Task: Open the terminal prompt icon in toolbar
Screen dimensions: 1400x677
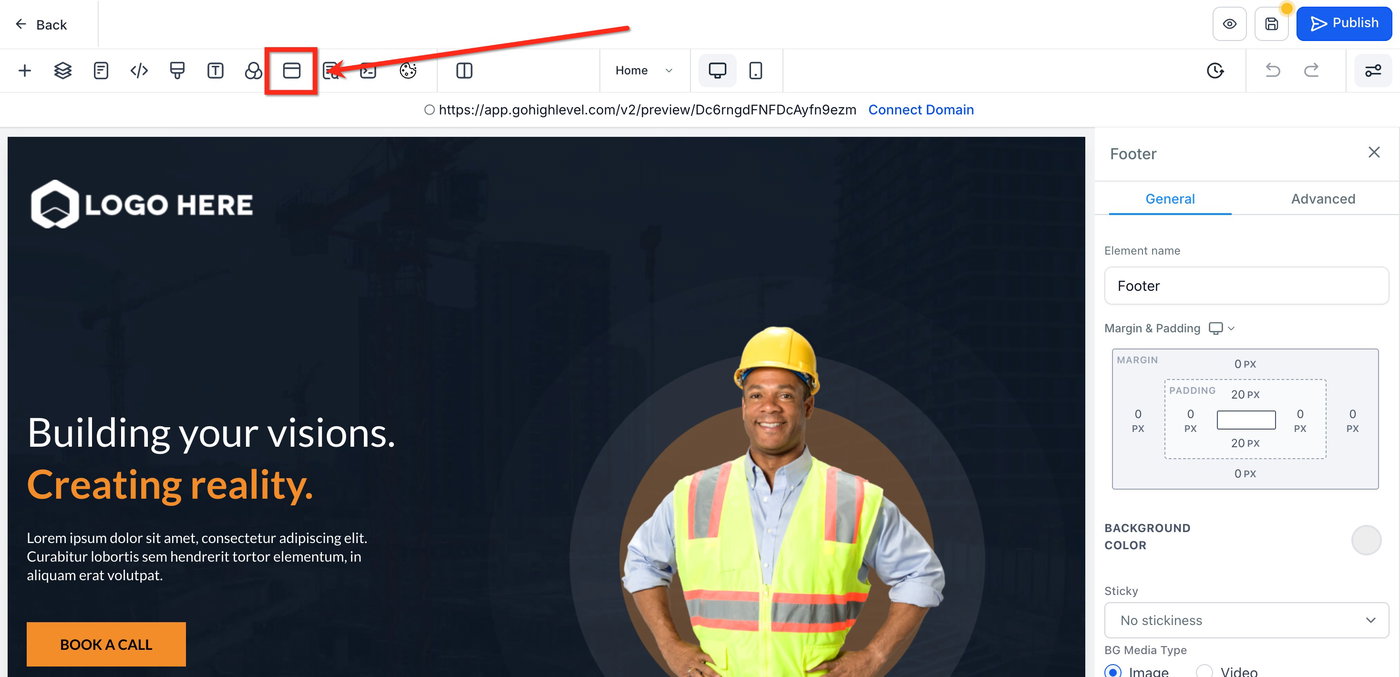Action: 368,71
